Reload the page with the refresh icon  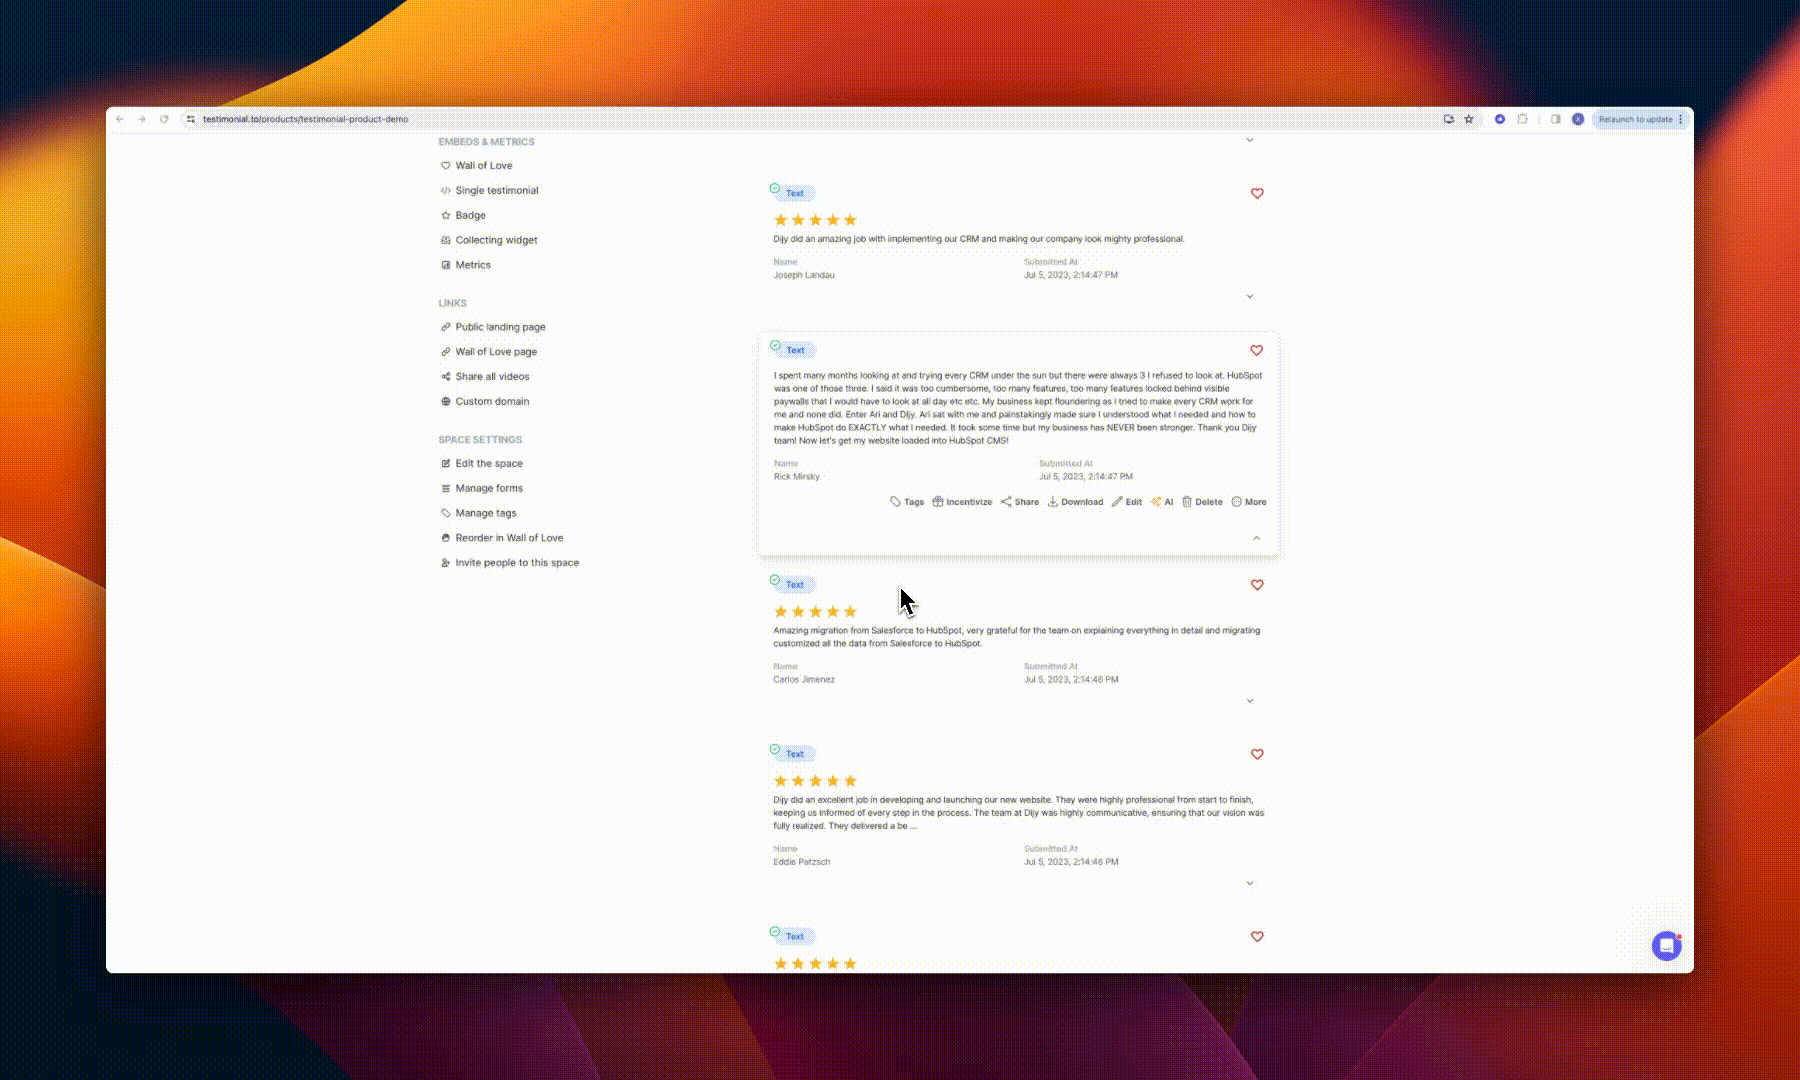[x=164, y=119]
